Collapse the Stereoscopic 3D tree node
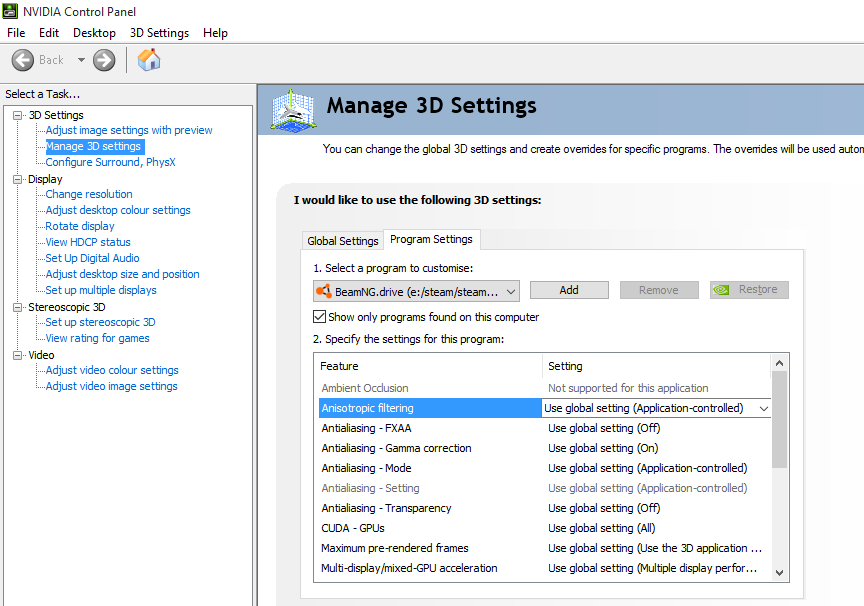This screenshot has height=606, width=864. [18, 307]
